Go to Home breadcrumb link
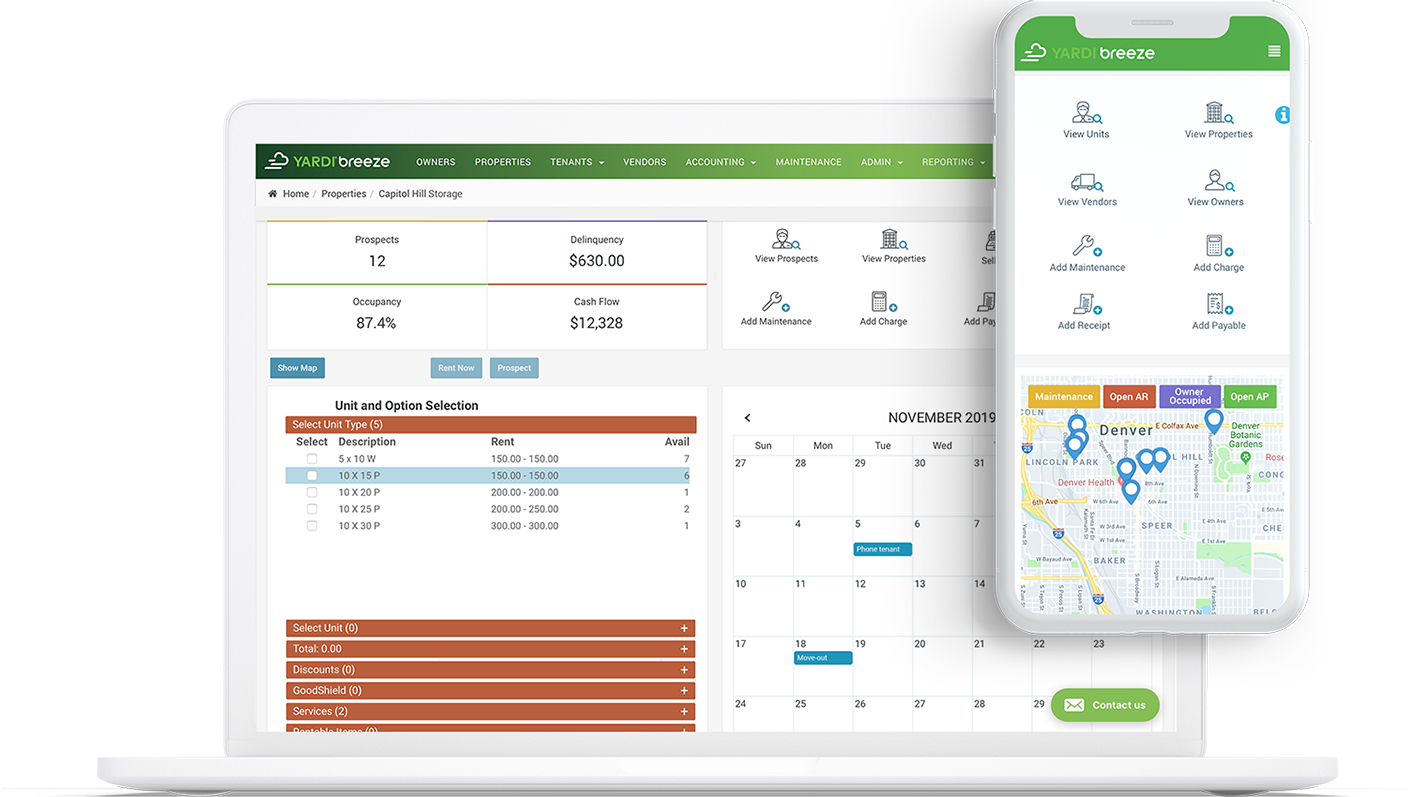The height and width of the screenshot is (797, 1416). [x=296, y=194]
